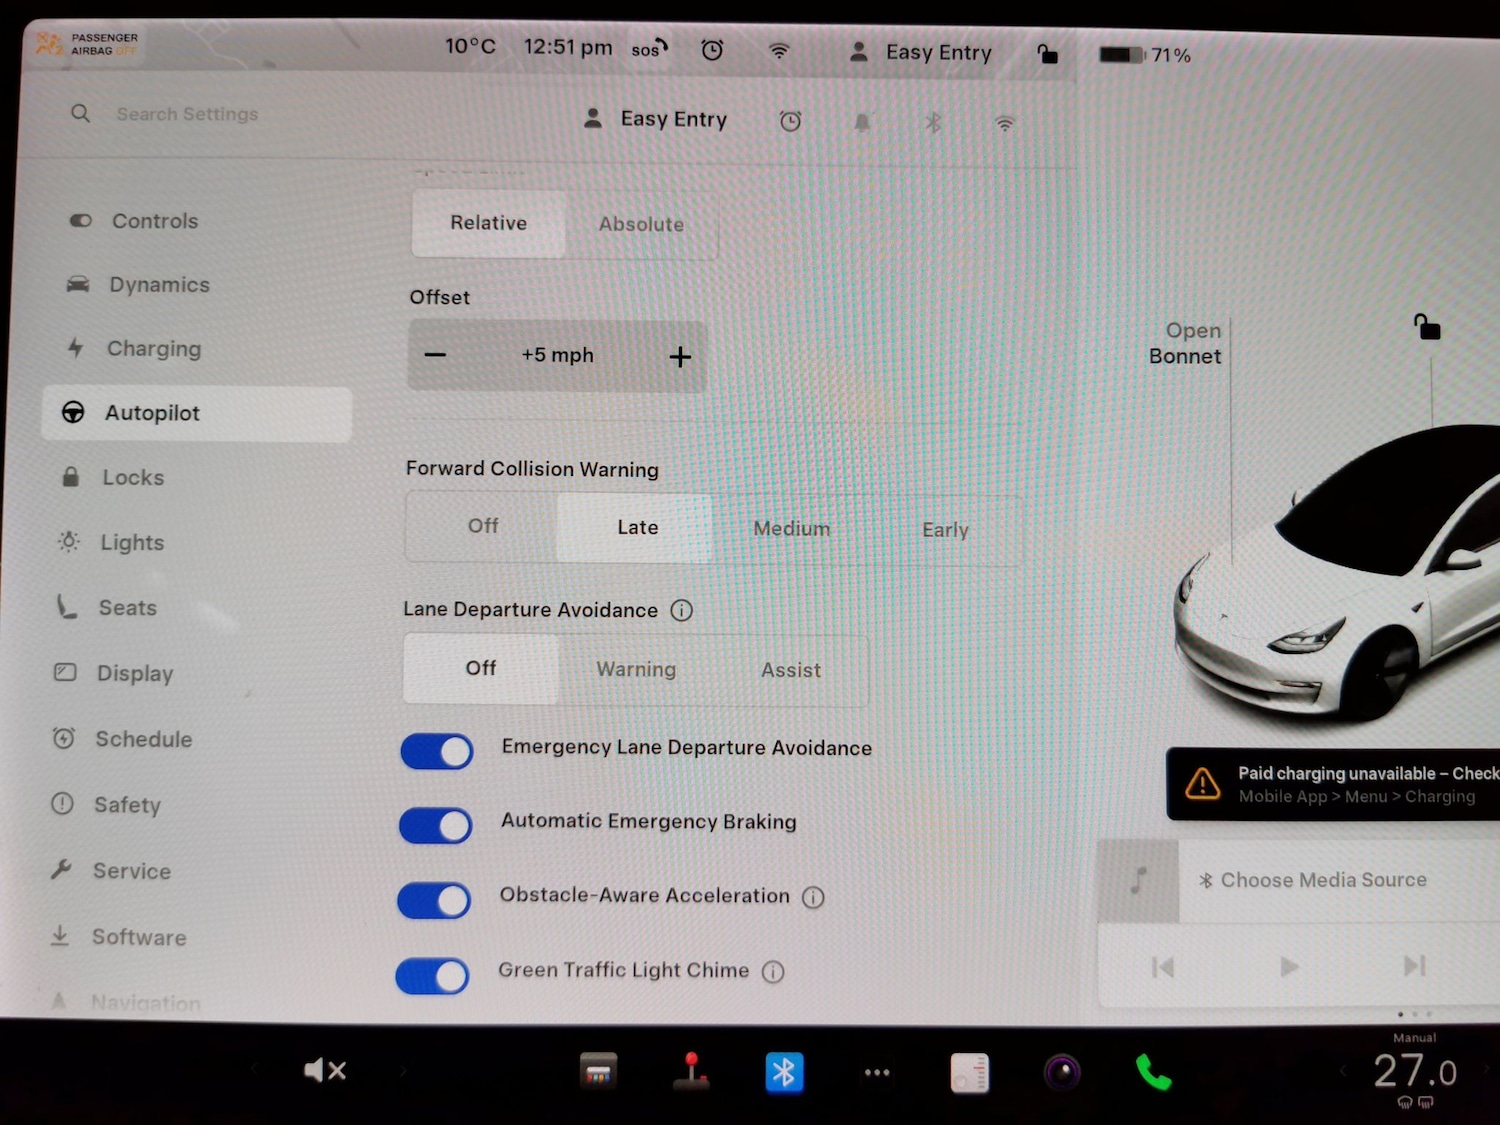
Task: Switch speed limit mode to Absolute
Action: point(641,224)
